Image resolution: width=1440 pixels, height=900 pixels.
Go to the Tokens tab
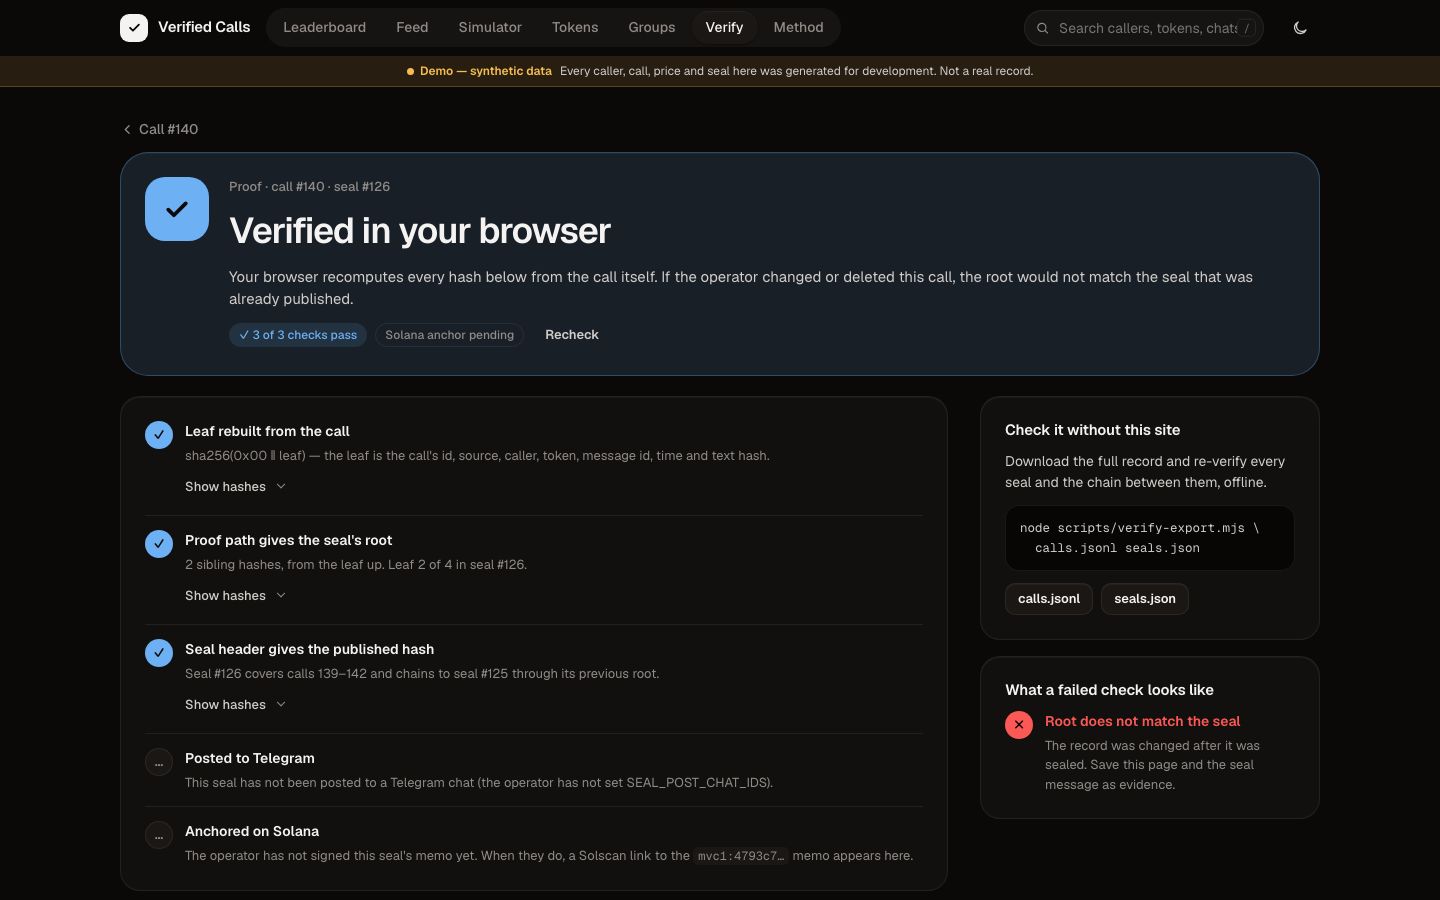[575, 27]
